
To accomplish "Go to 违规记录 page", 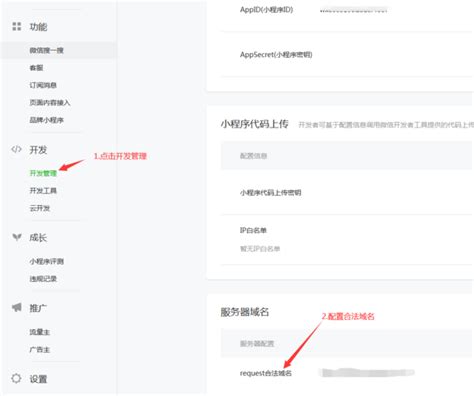I will tap(43, 279).
